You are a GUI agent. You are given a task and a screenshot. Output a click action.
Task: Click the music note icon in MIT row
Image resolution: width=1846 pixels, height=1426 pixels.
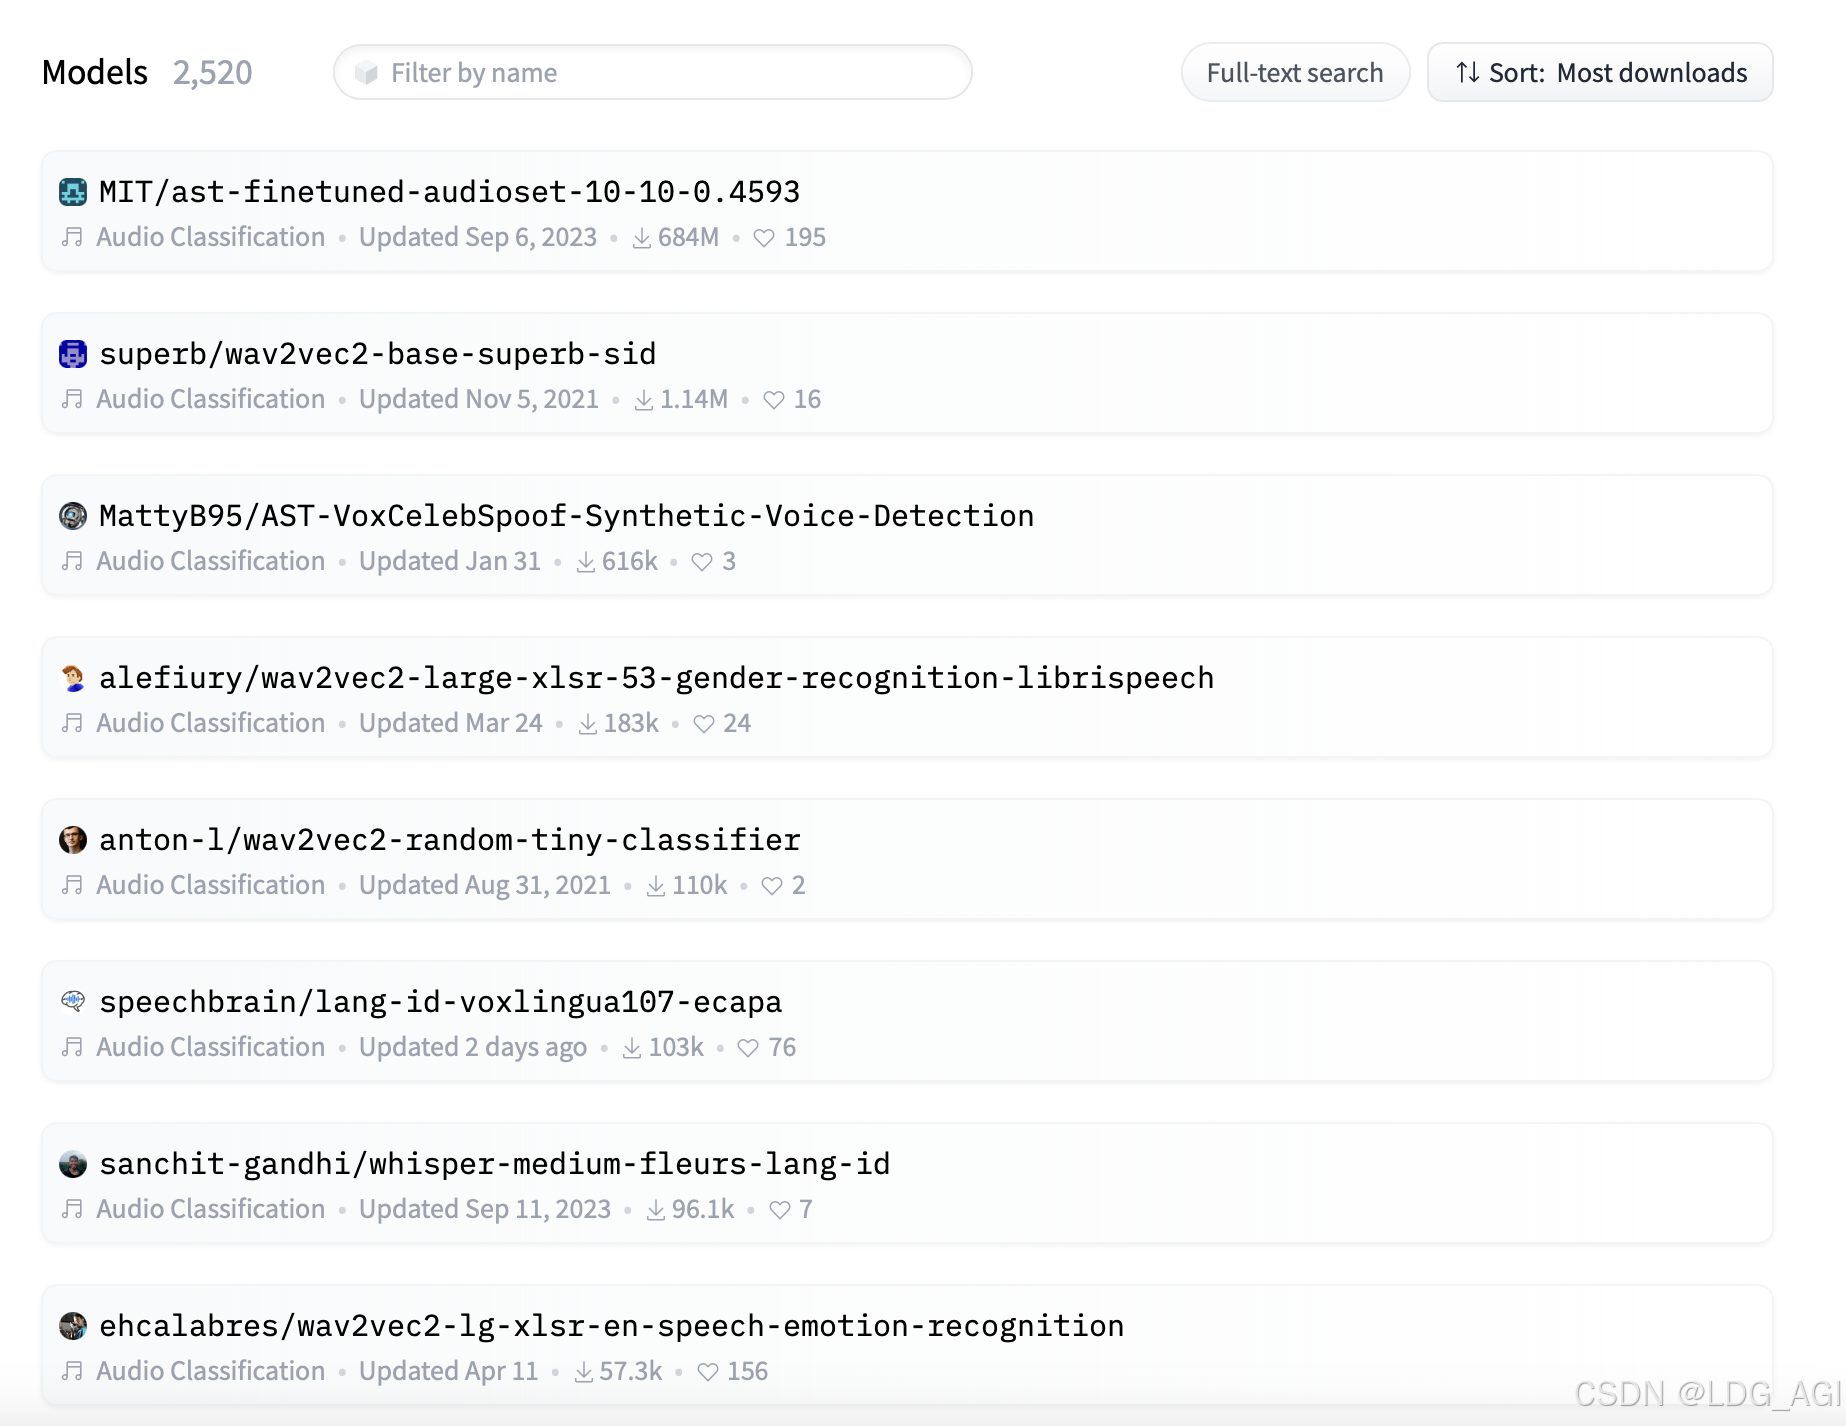[x=72, y=237]
